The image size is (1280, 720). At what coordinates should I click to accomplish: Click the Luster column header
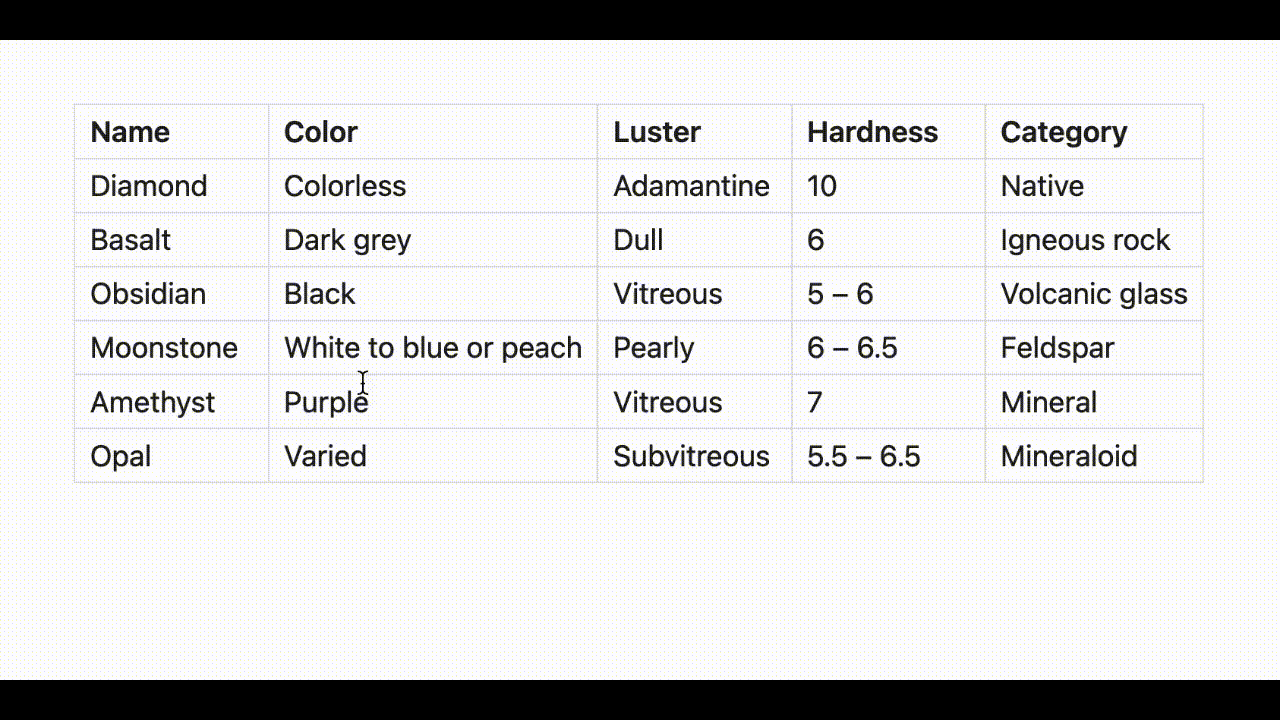point(657,132)
